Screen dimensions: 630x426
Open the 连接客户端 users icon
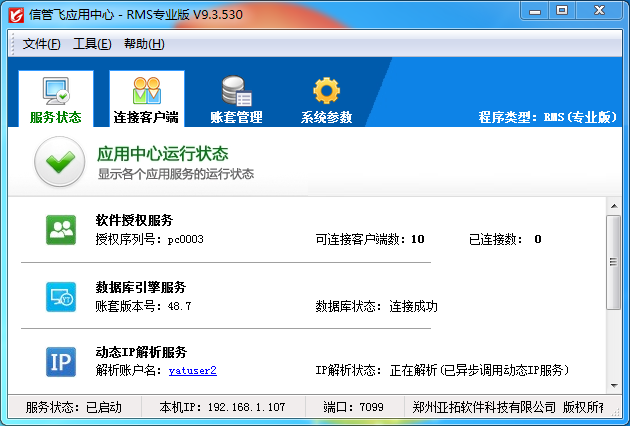147,91
